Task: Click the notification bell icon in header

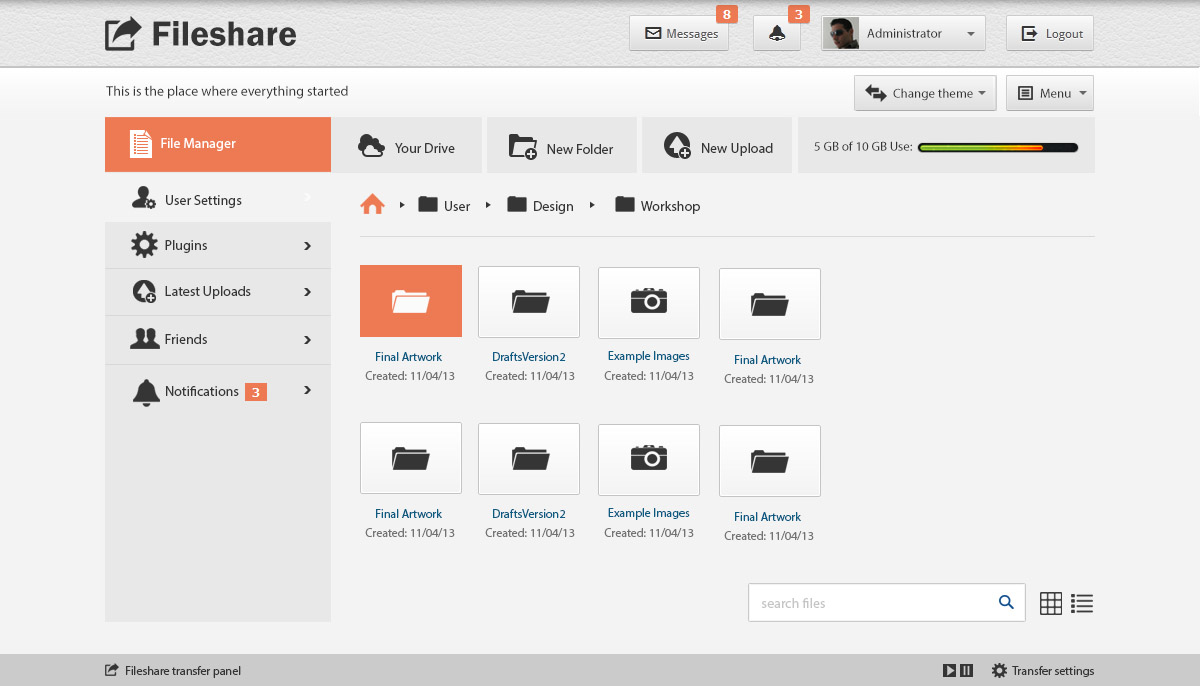Action: [777, 34]
